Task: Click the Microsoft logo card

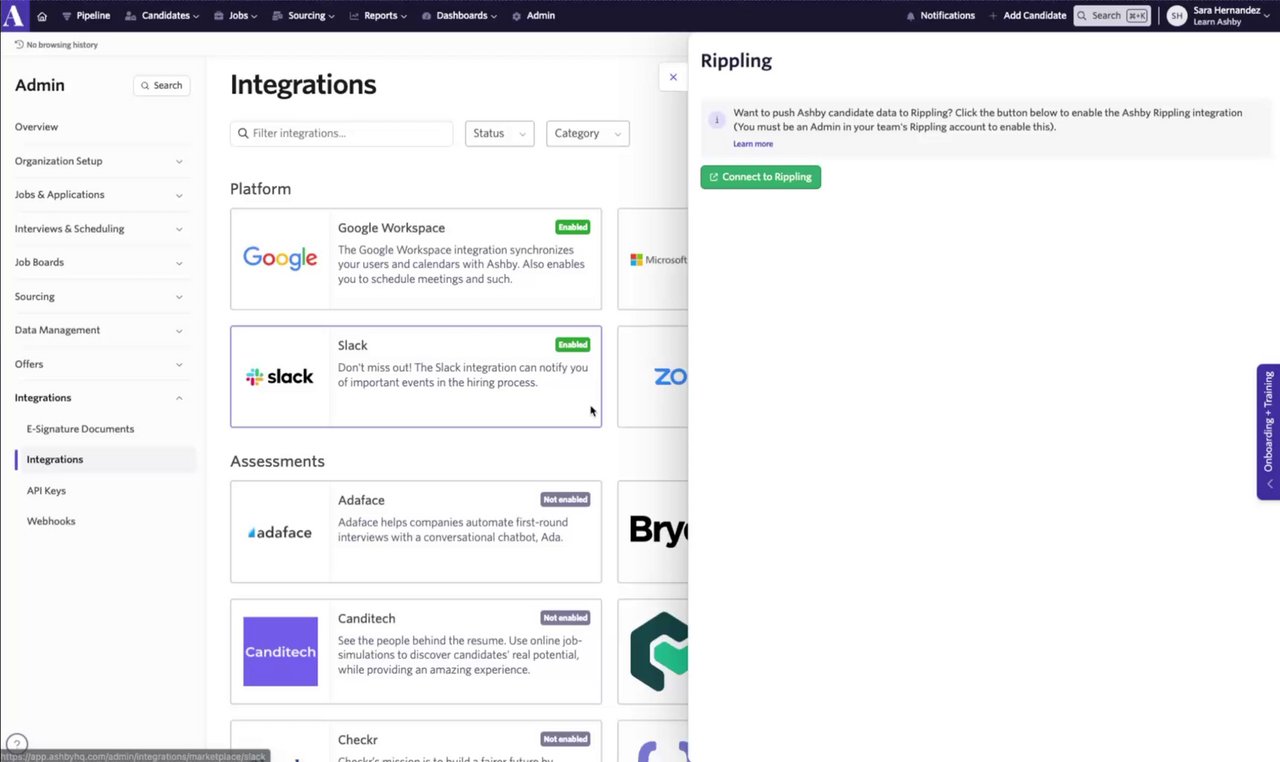Action: (x=654, y=259)
